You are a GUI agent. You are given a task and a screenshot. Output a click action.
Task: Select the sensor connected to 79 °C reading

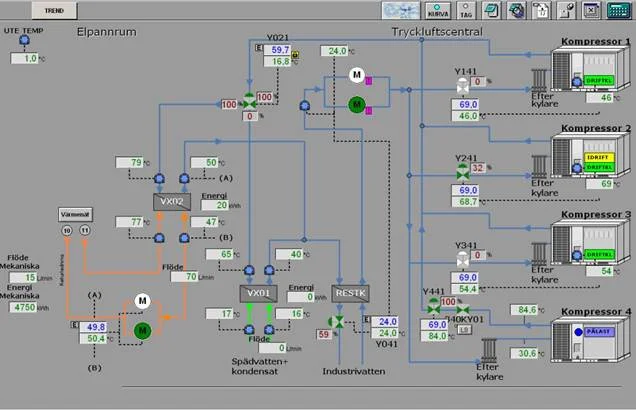coord(159,178)
